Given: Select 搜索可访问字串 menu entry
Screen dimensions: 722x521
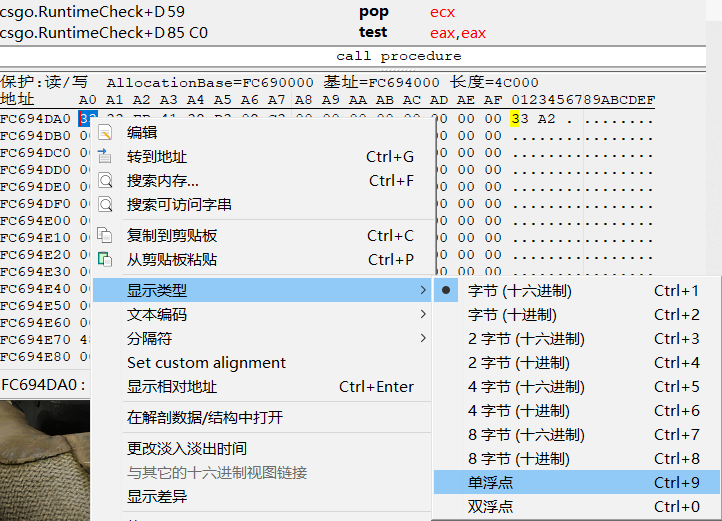Looking at the screenshot, I should [x=262, y=205].
